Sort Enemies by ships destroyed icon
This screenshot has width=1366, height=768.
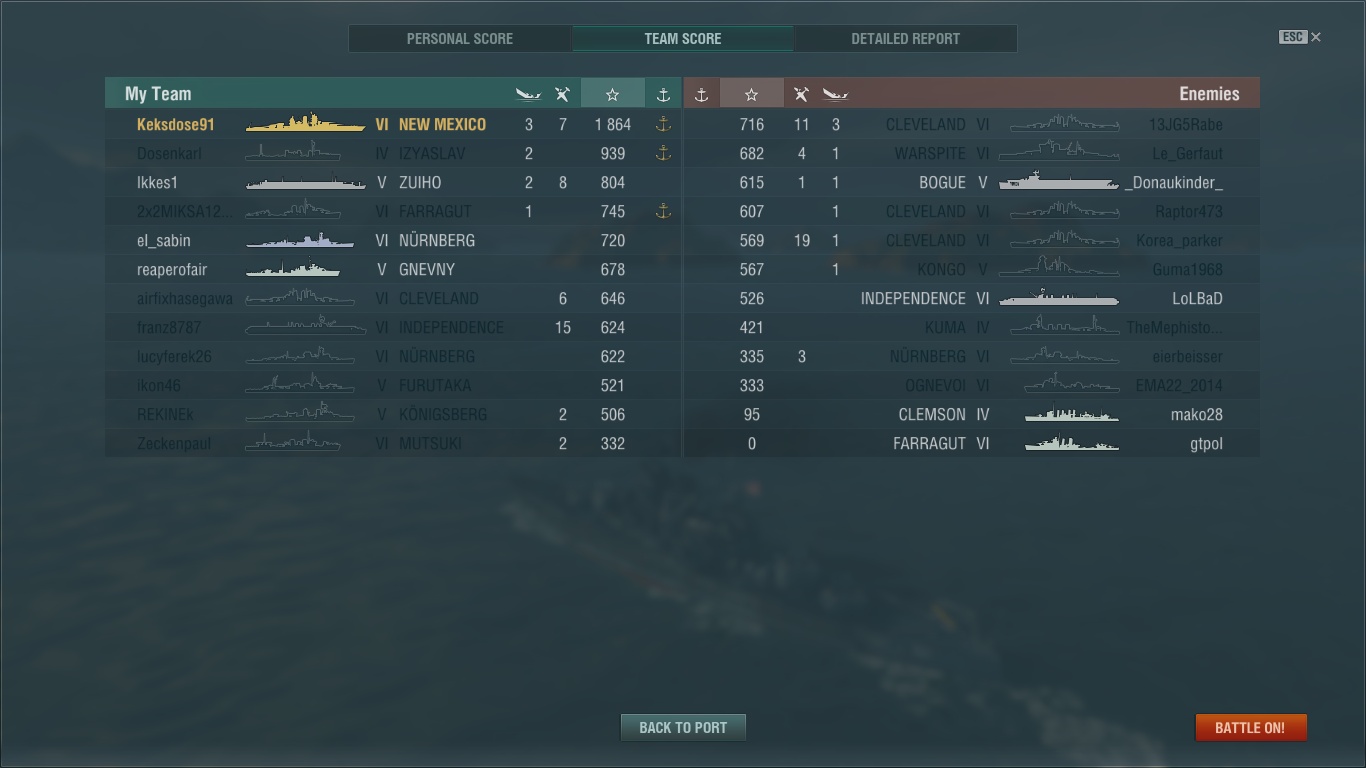(x=835, y=94)
